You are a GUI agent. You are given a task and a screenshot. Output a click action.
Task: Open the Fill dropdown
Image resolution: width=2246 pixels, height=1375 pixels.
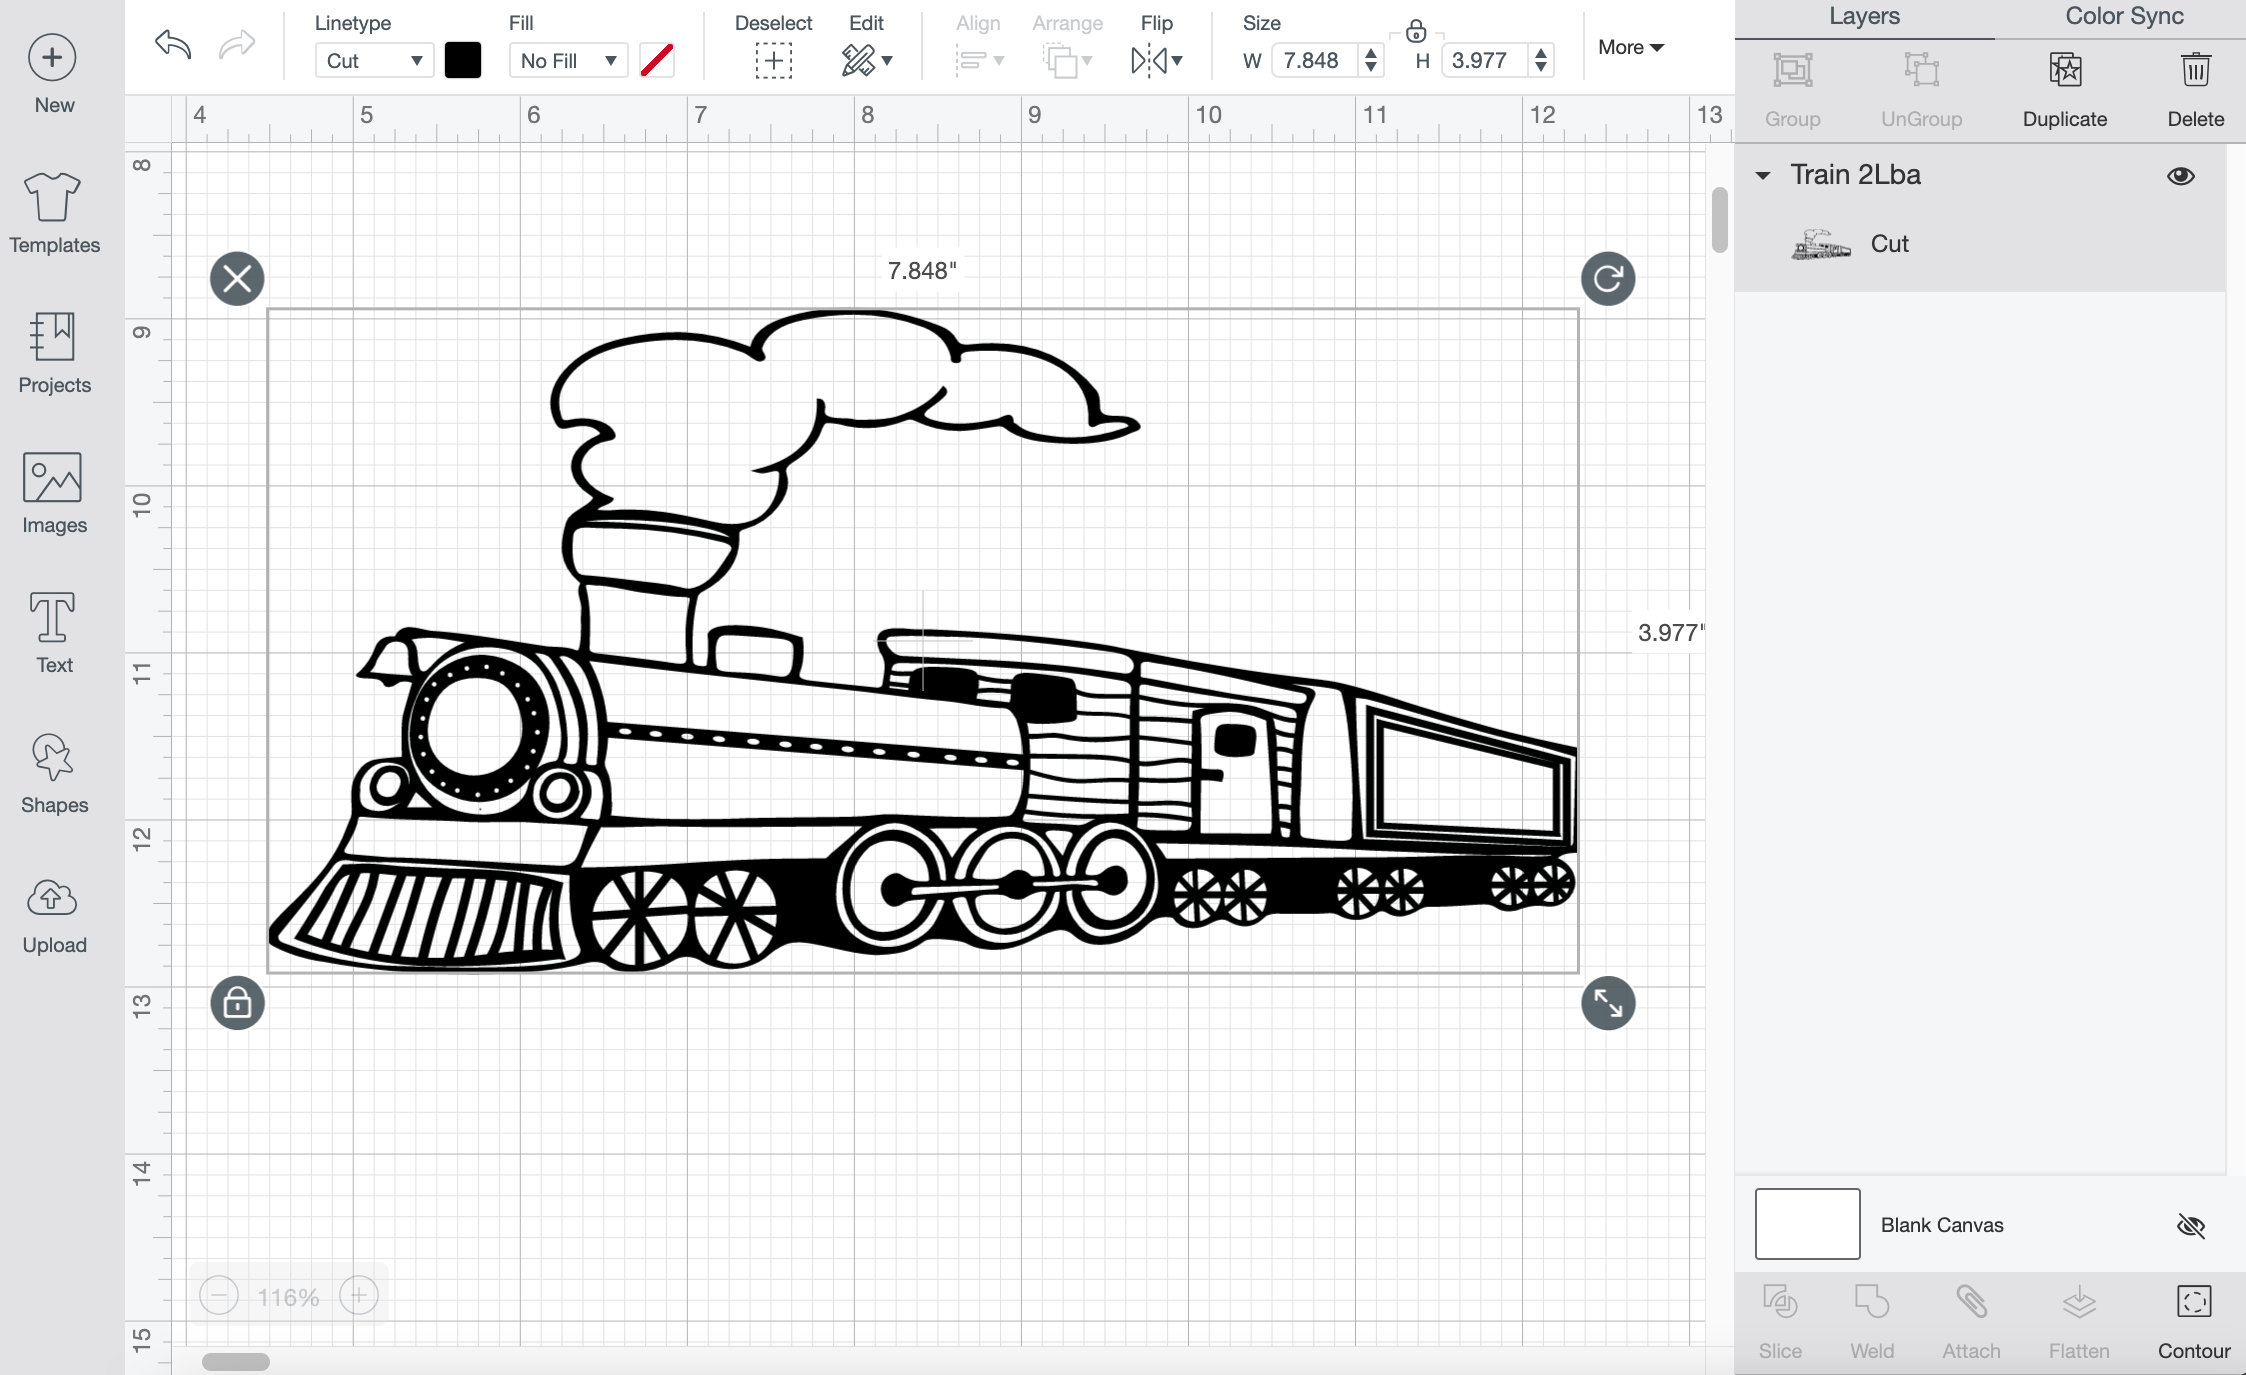pyautogui.click(x=567, y=60)
